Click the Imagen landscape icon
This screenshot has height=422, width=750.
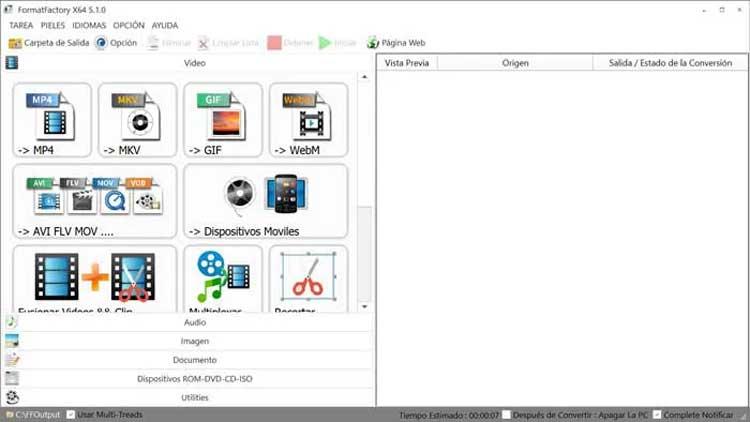click(x=11, y=341)
